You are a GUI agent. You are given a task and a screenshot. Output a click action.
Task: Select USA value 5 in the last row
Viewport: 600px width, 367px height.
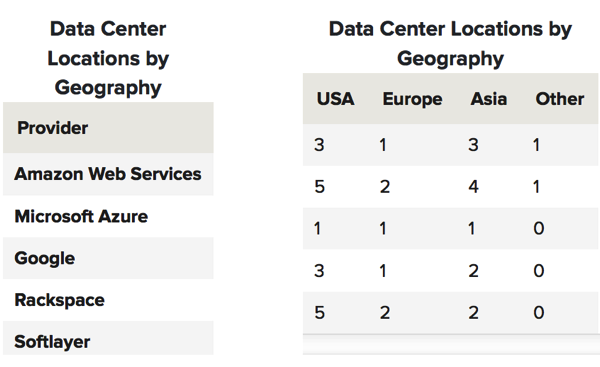pyautogui.click(x=319, y=313)
